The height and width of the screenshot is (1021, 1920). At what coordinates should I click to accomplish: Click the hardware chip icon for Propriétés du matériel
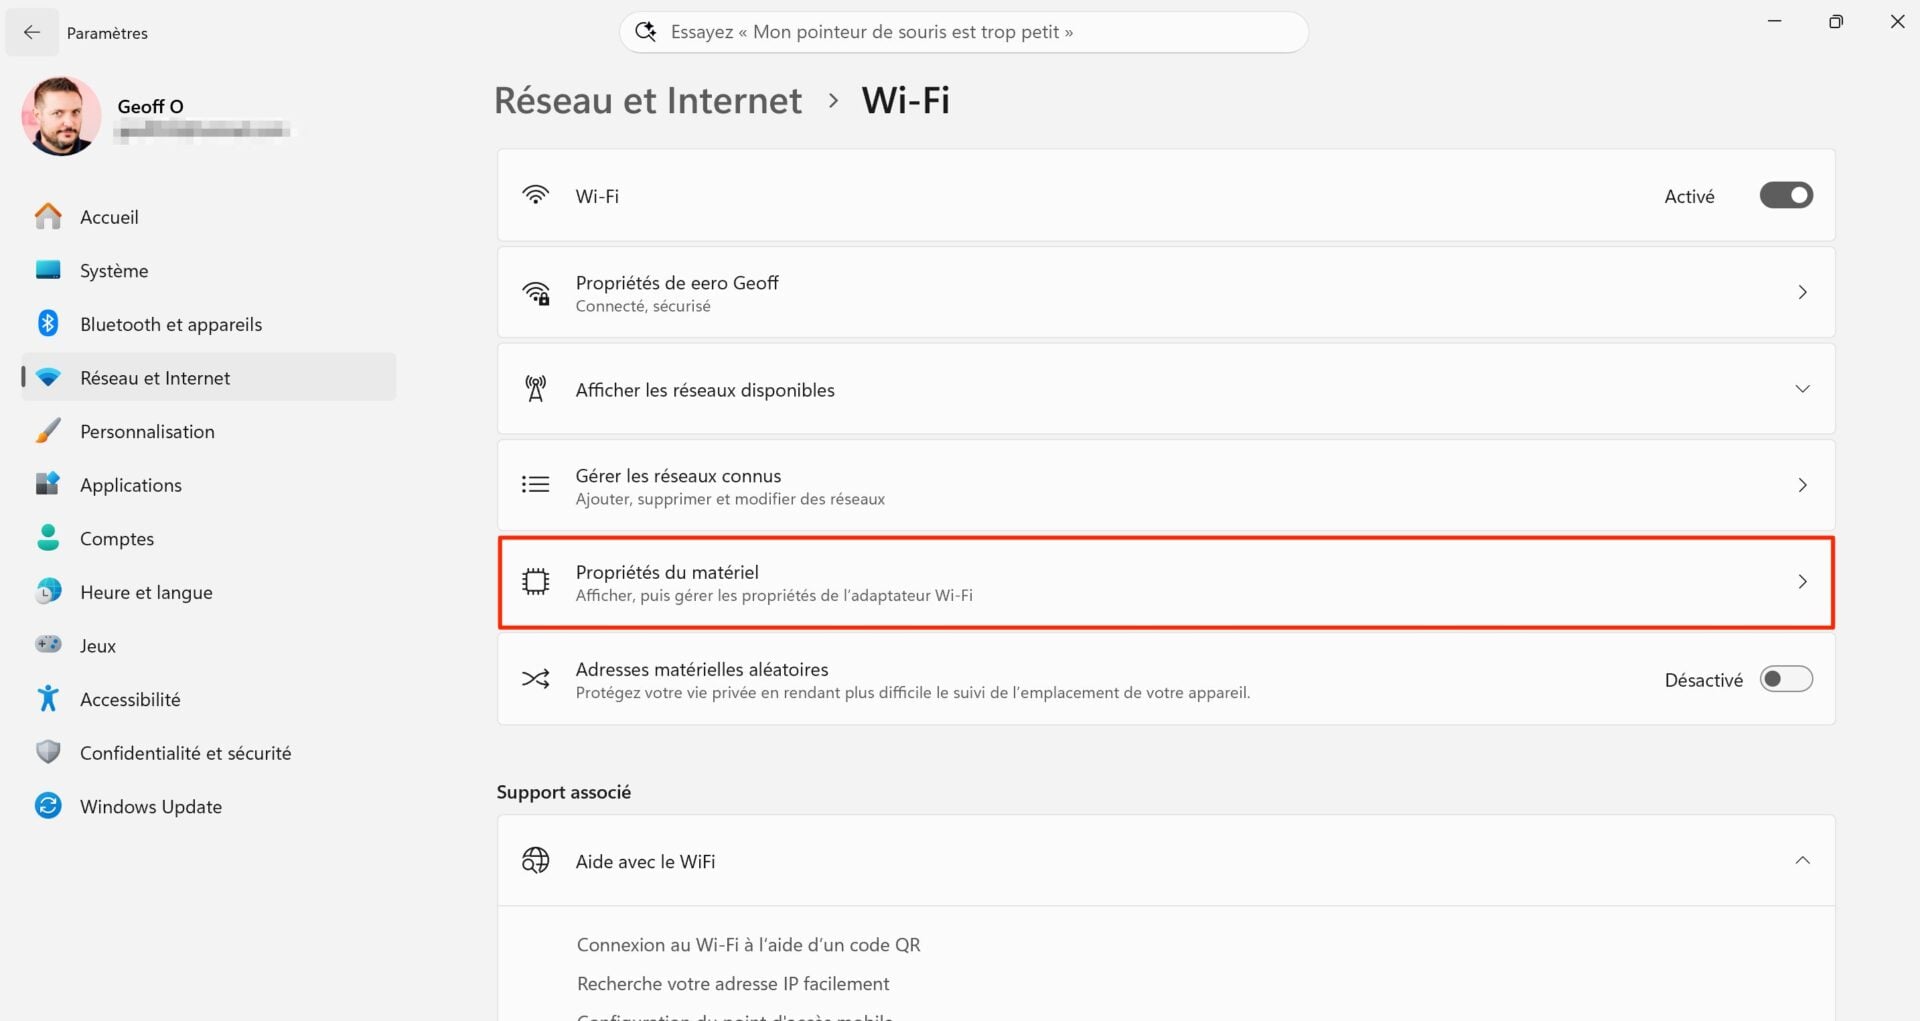click(x=536, y=581)
